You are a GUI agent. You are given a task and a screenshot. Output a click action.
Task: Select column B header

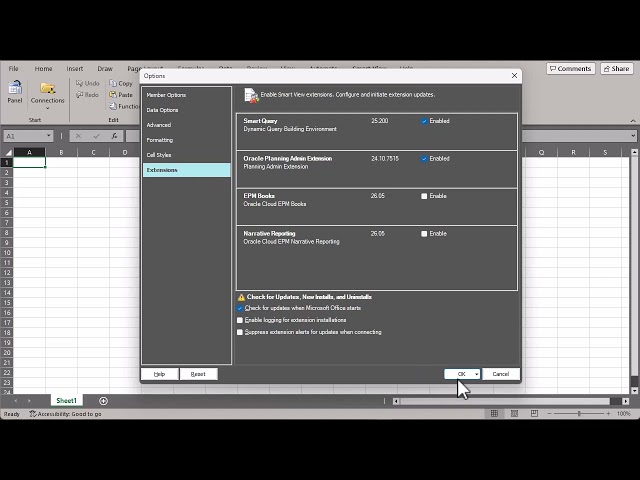coord(61,153)
